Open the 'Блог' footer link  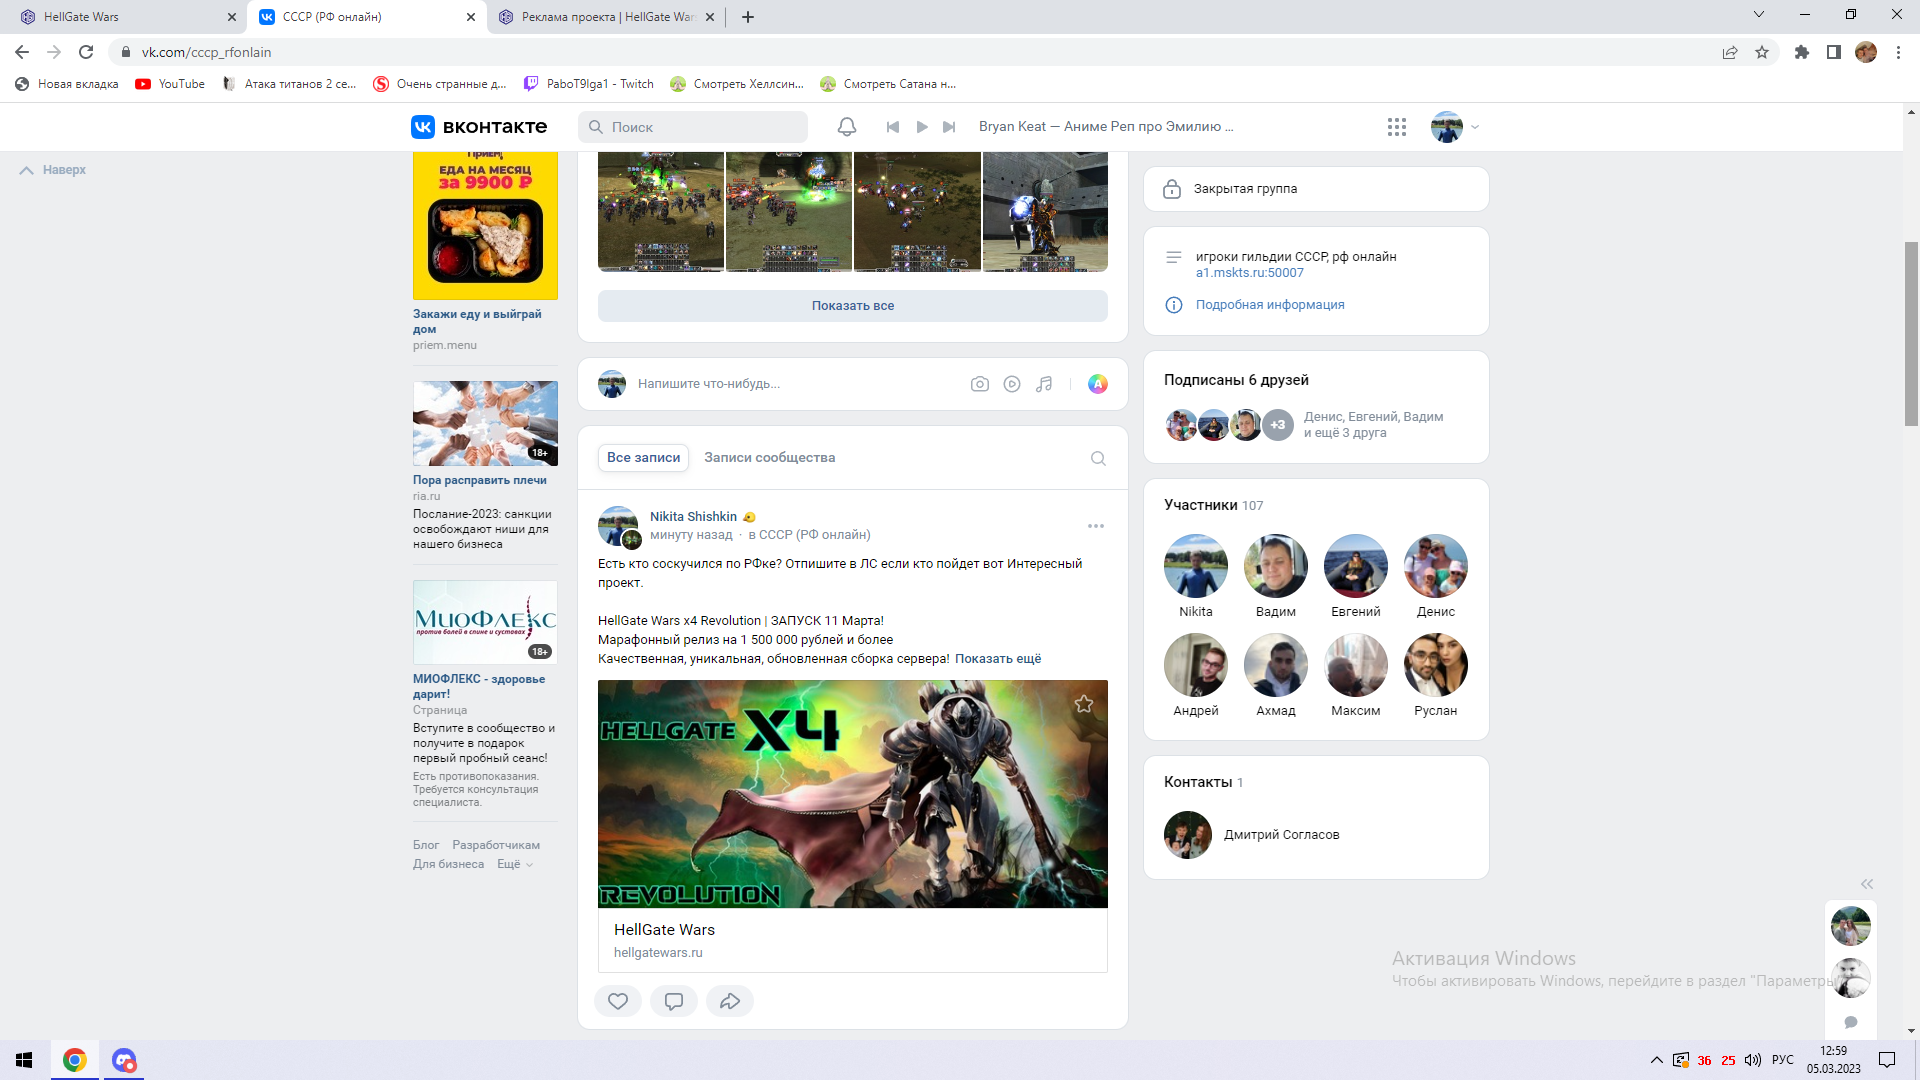tap(426, 845)
